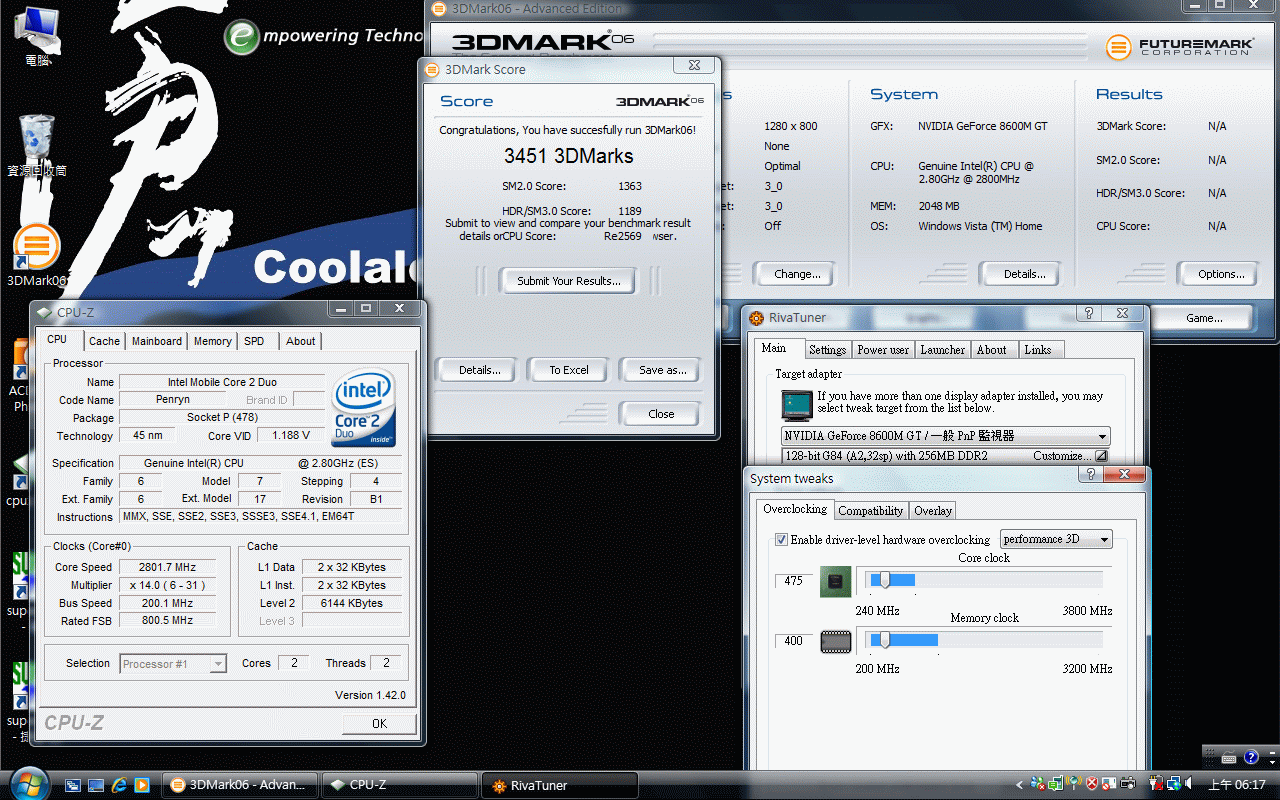This screenshot has width=1280, height=800.
Task: Click Change button in 3DMark06 settings
Action: (x=797, y=274)
